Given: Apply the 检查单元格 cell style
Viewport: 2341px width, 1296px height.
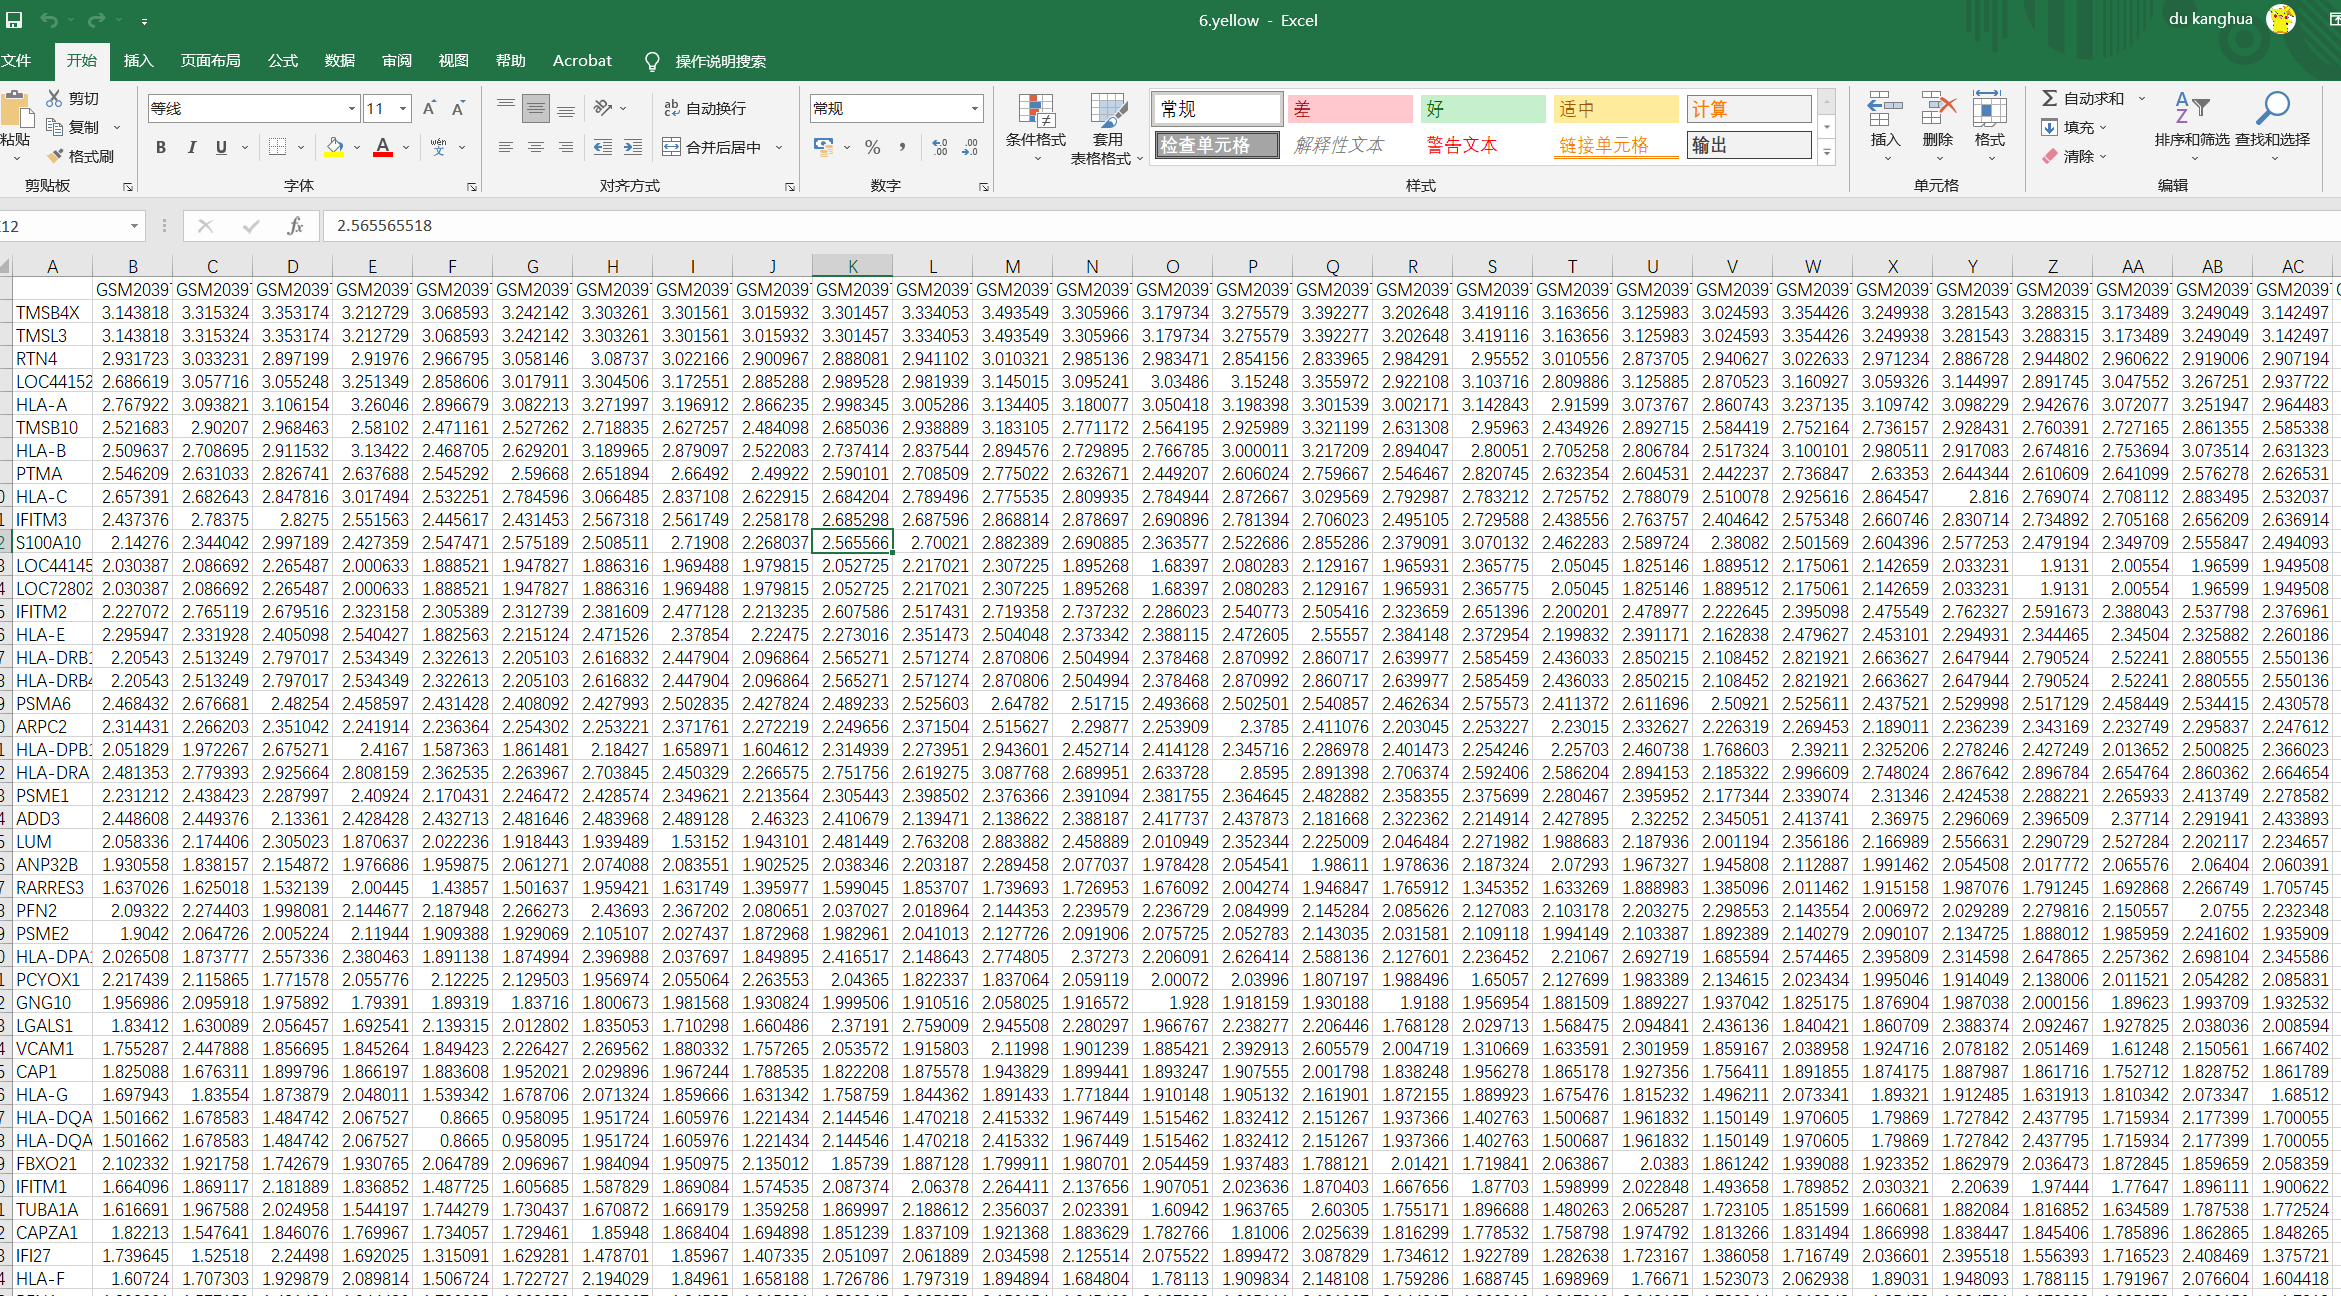Looking at the screenshot, I should [1215, 146].
